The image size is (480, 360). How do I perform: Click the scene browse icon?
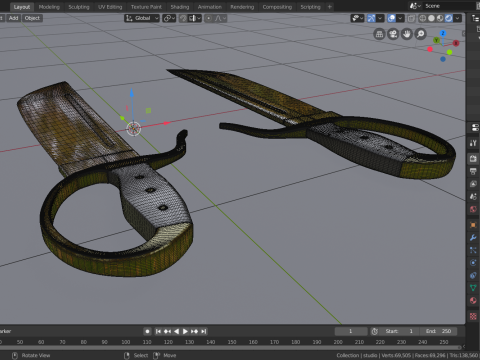pyautogui.click(x=415, y=6)
